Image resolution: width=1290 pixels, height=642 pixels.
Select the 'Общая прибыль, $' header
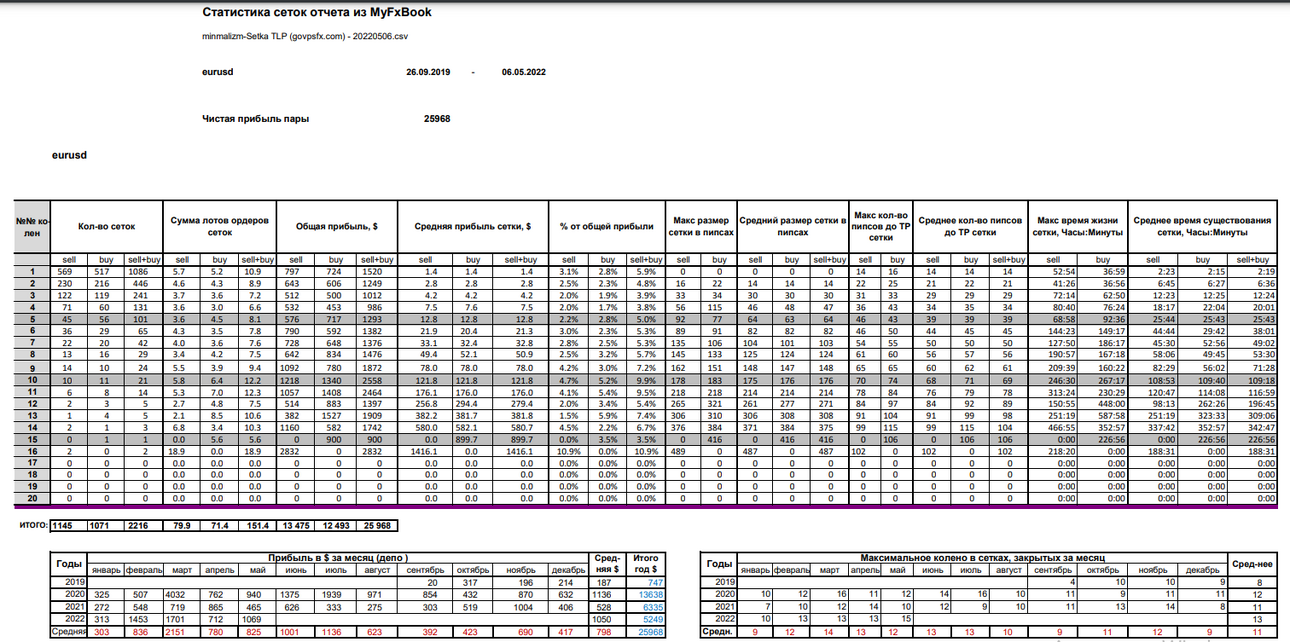335,226
